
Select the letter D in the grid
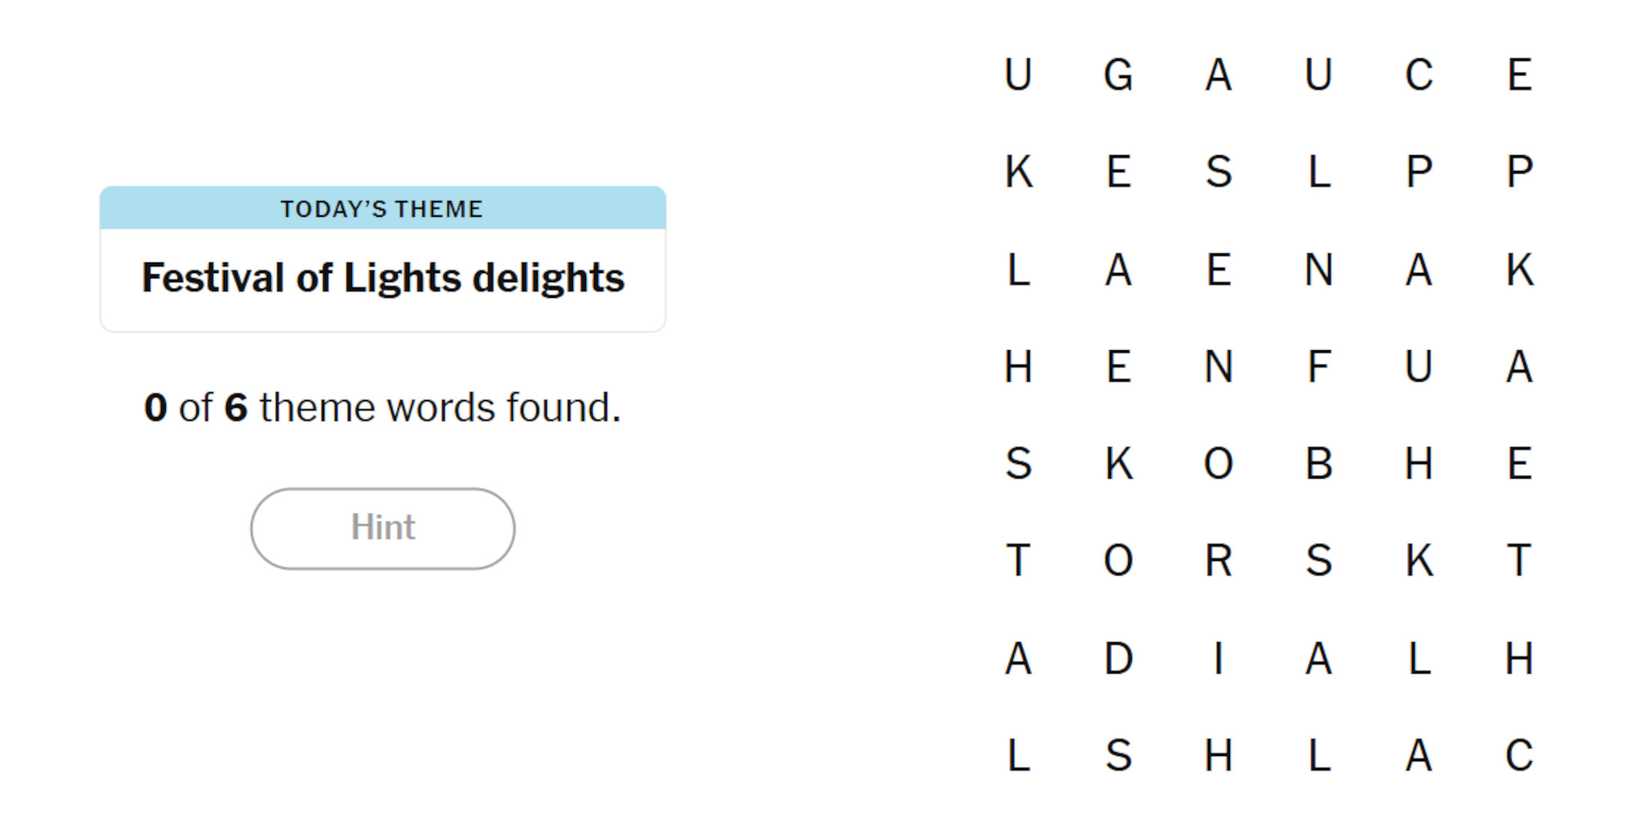[x=1118, y=659]
